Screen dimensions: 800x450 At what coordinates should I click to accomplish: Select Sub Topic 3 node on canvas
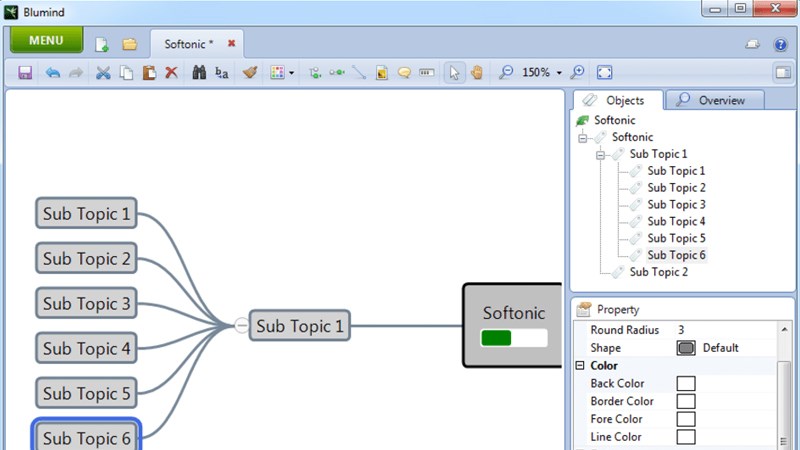86,303
